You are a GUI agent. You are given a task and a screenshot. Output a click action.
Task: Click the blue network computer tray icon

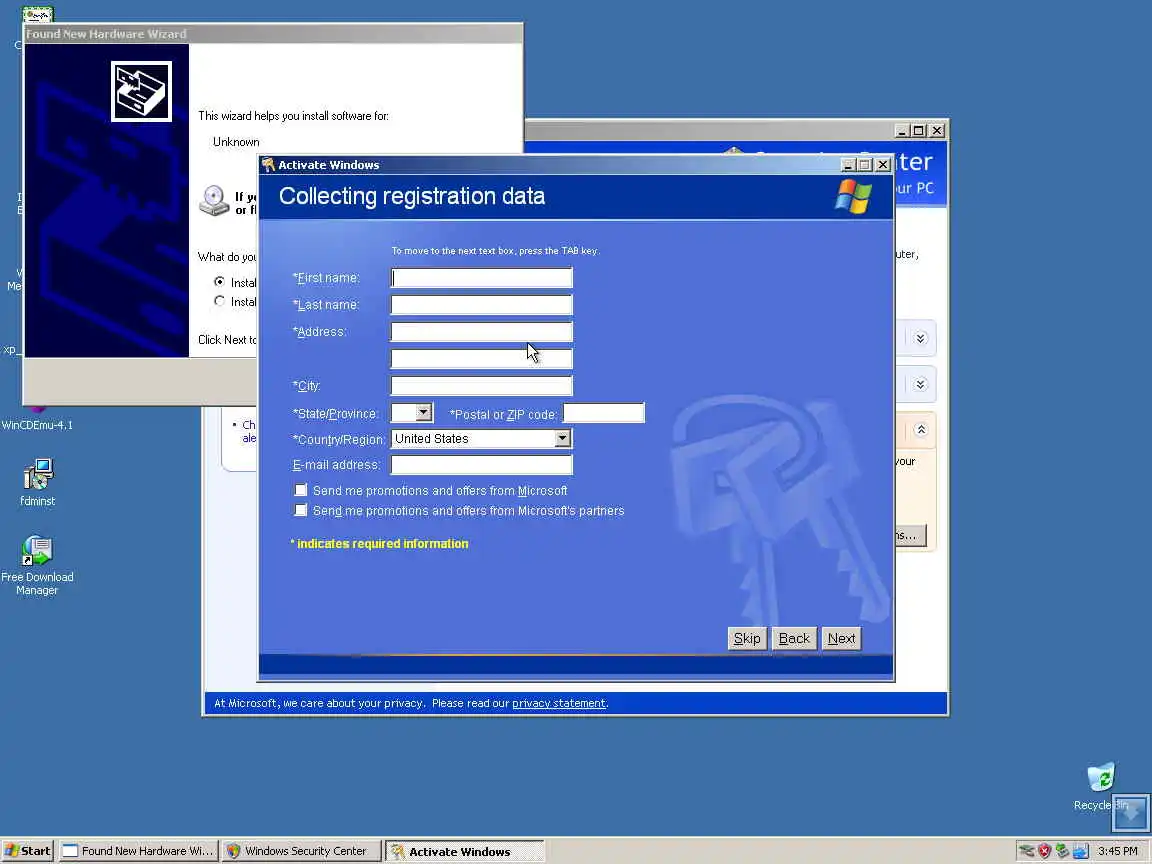point(1080,851)
